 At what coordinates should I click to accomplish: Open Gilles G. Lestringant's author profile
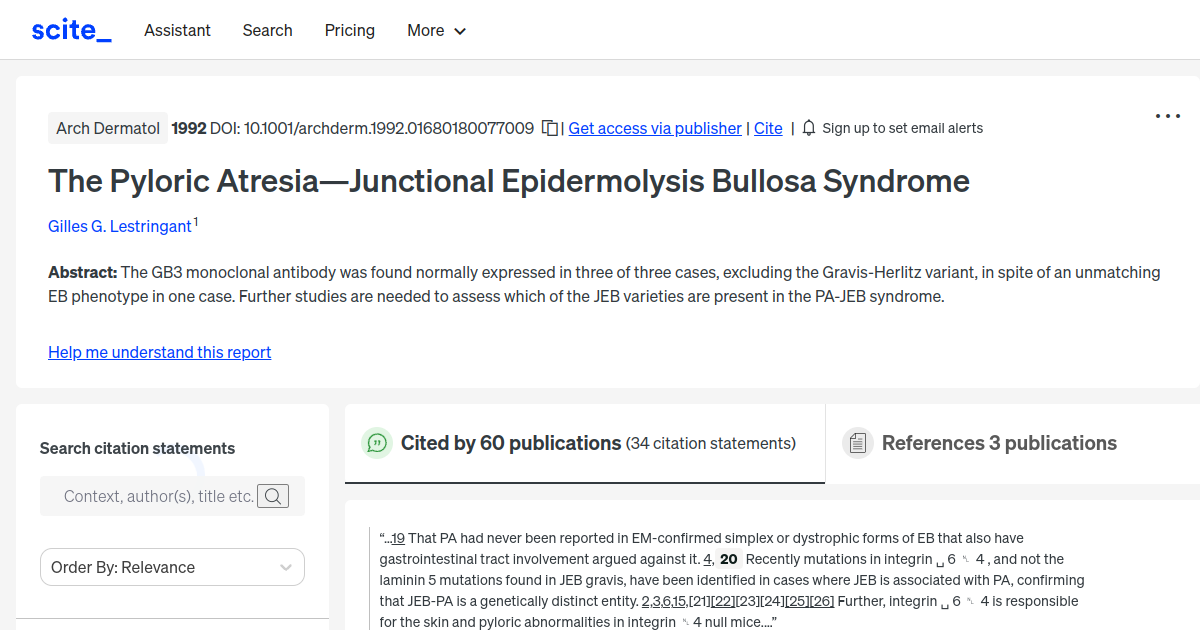point(119,226)
